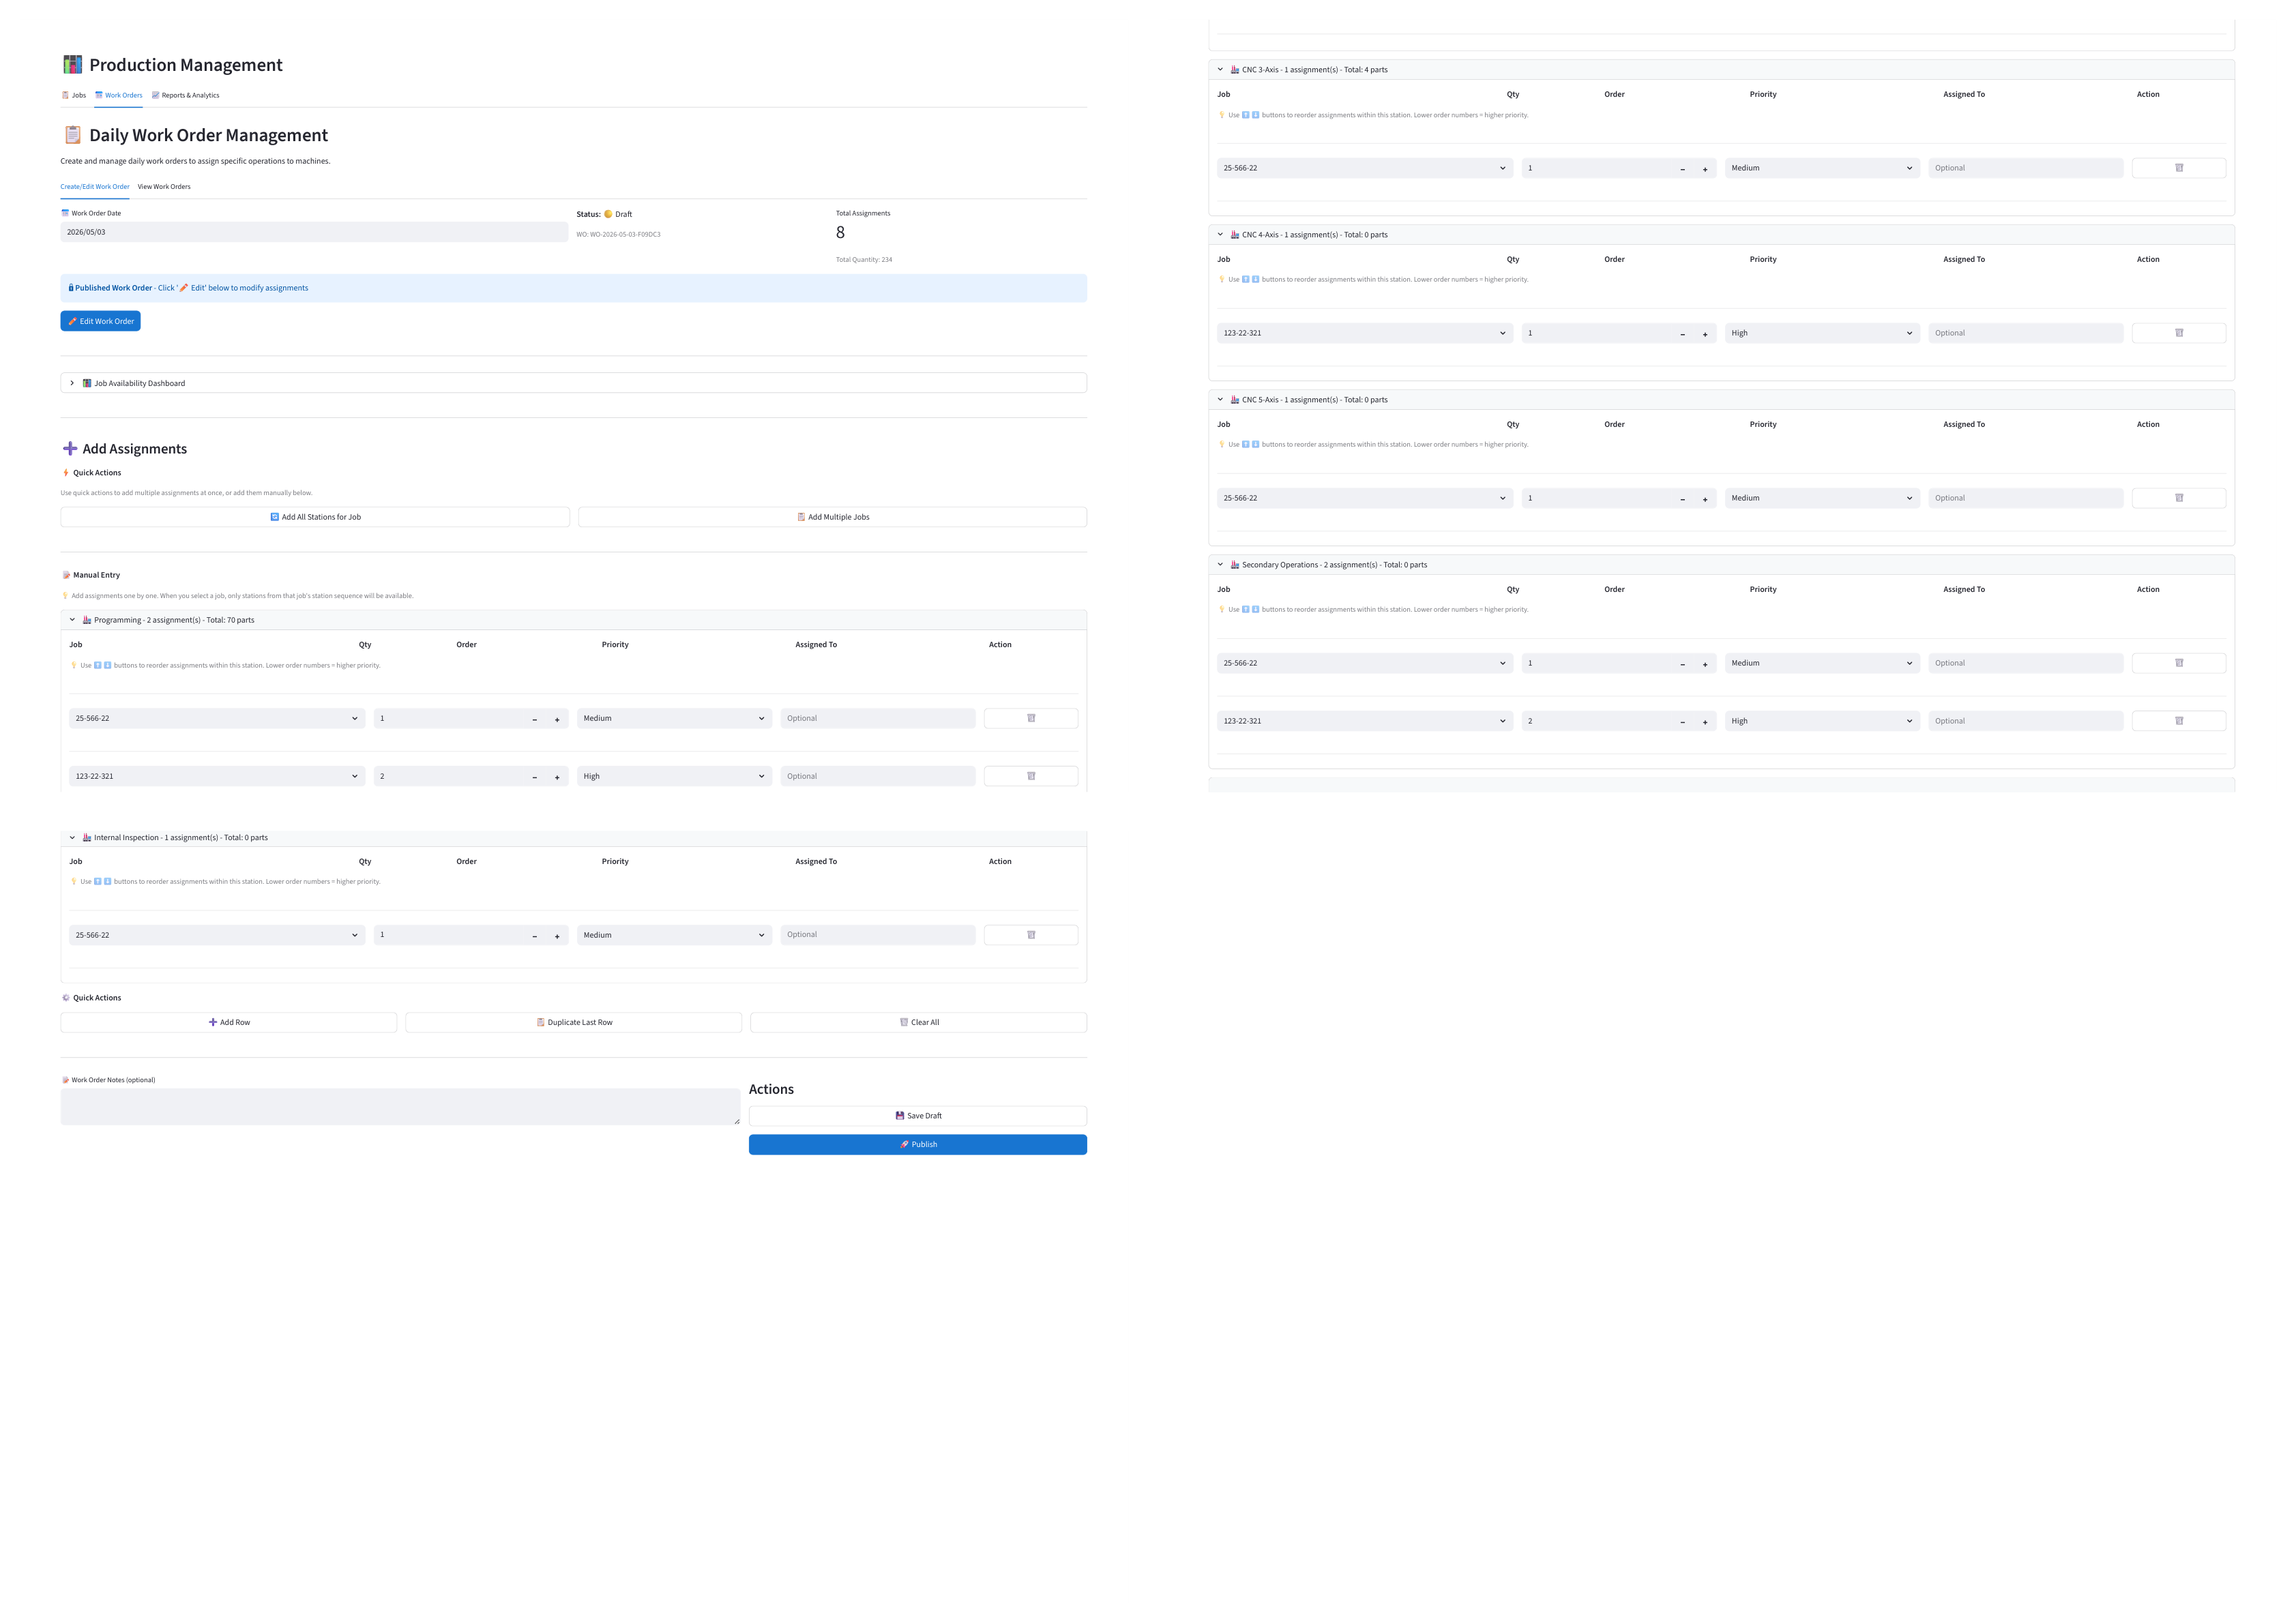Viewport: 2296px width, 1623px height.
Task: Delete Secondary Operations 123-22-321 assignment
Action: point(2178,721)
